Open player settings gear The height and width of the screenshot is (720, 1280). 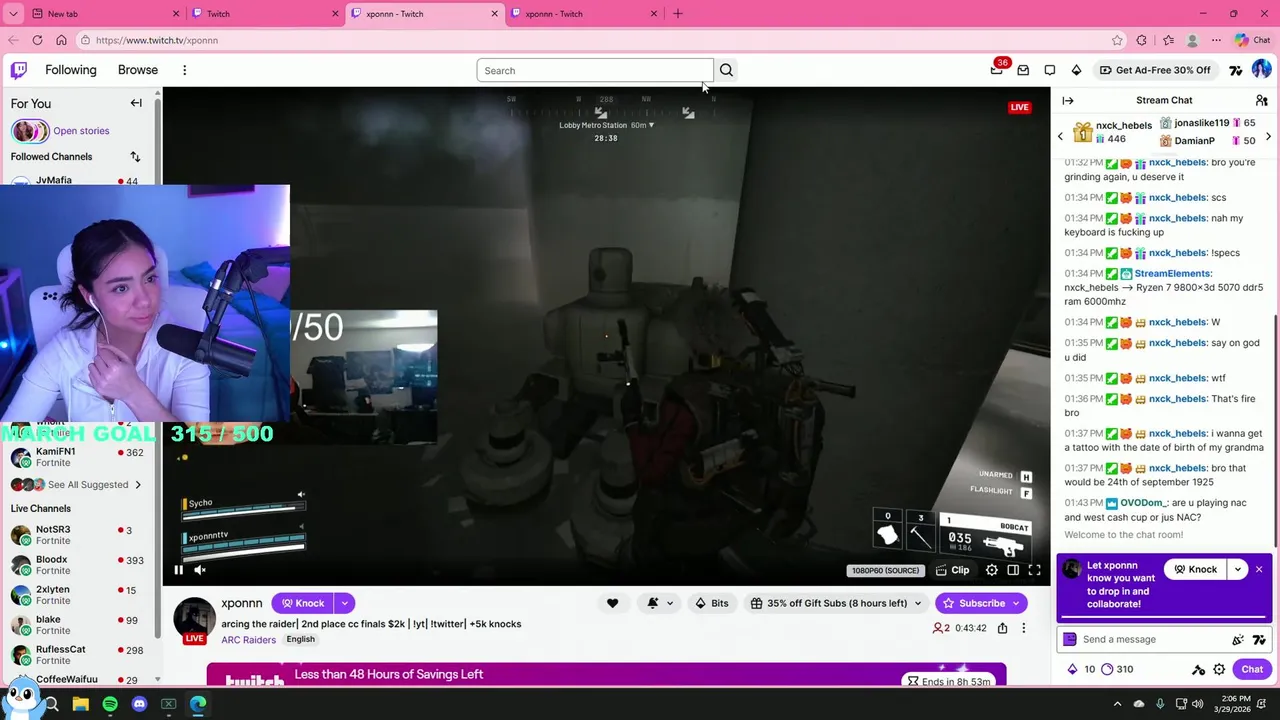(x=992, y=570)
